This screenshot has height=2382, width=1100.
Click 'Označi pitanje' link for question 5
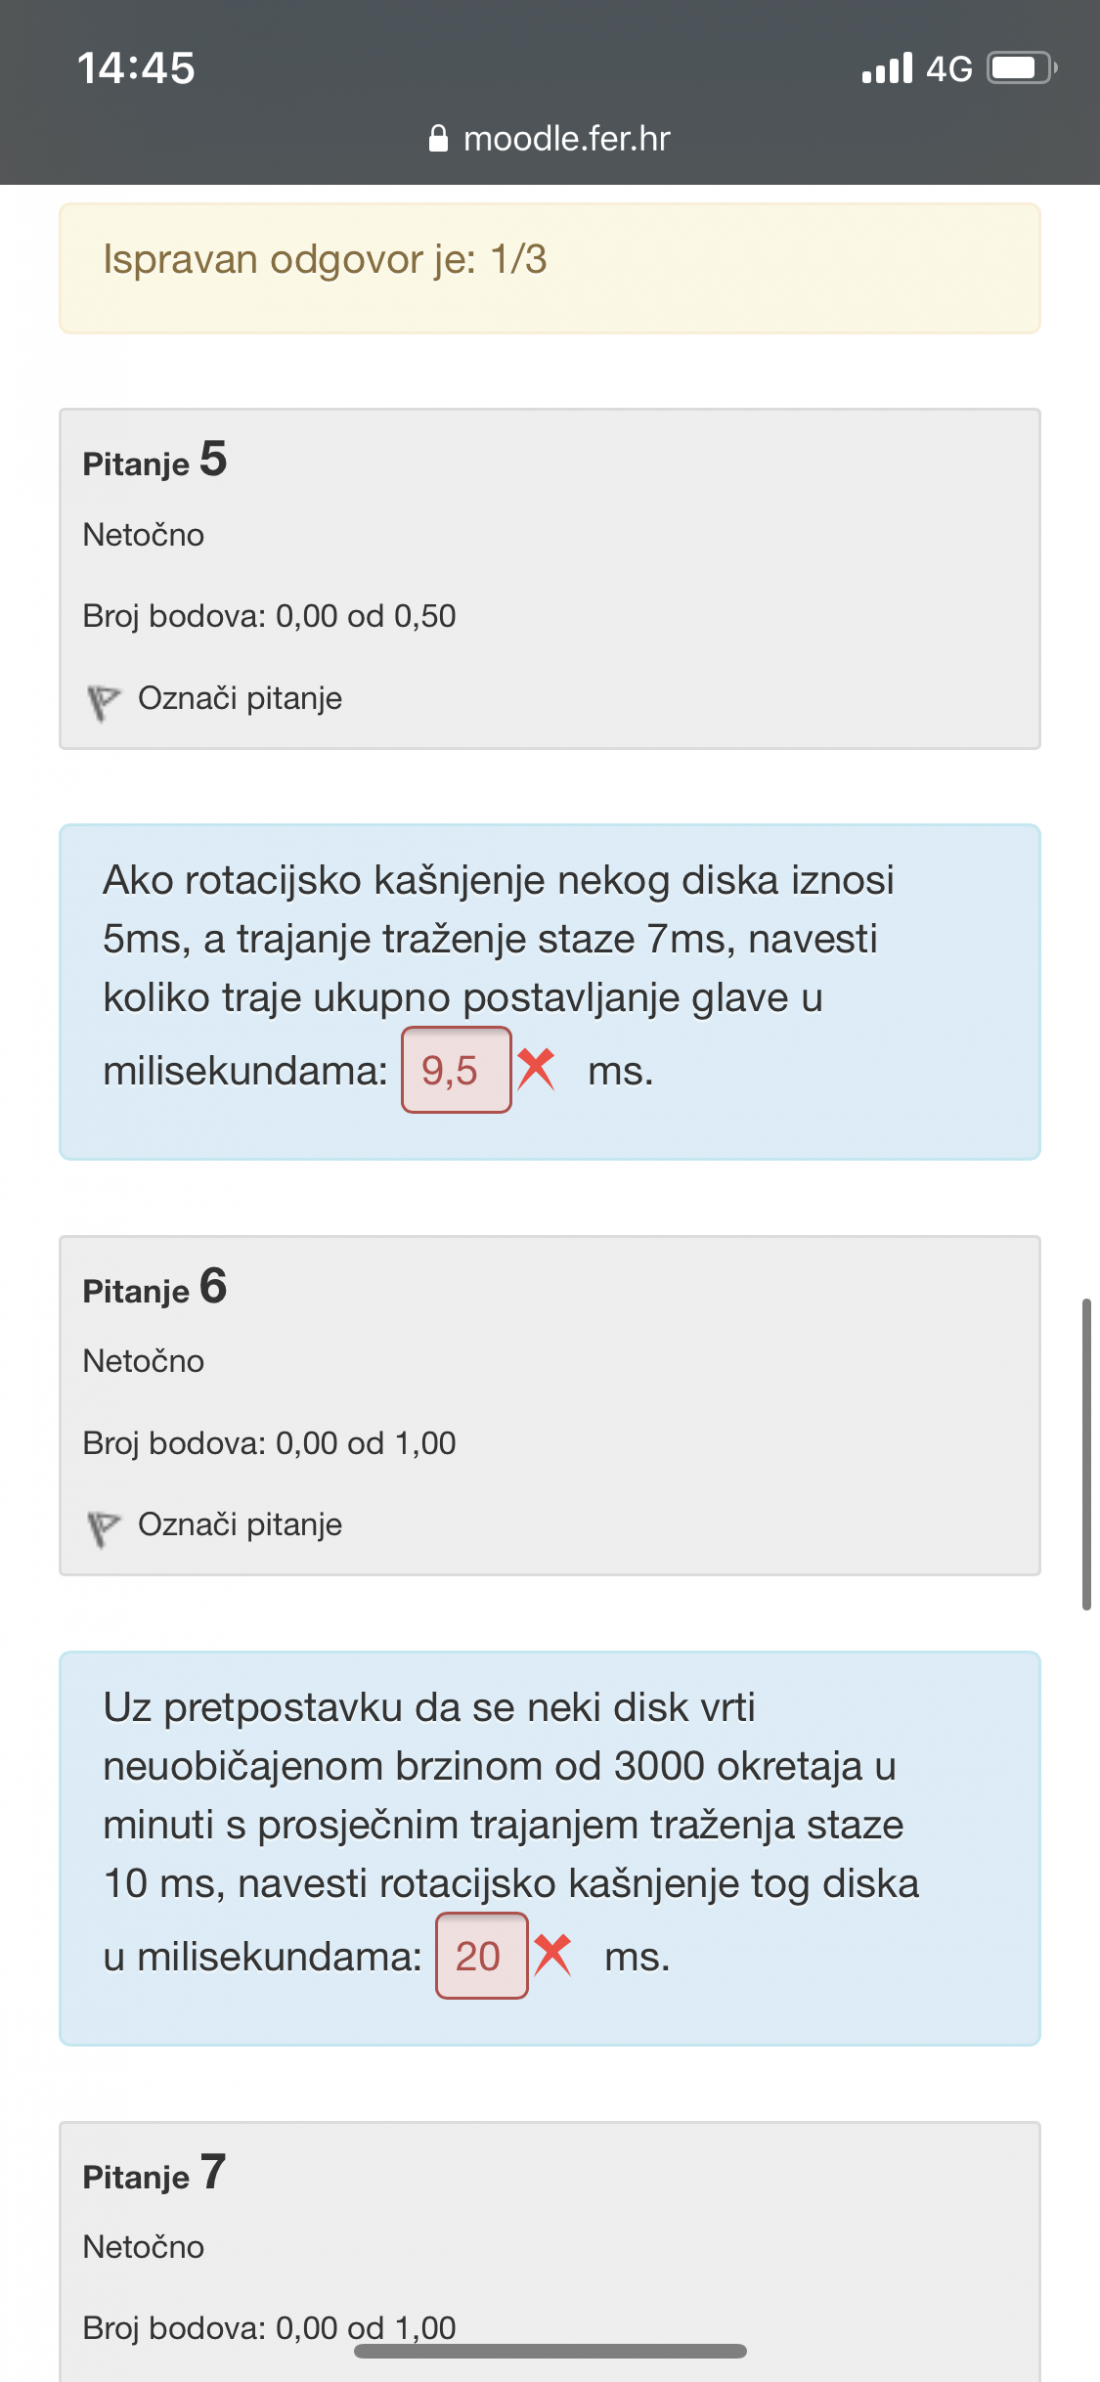(240, 698)
